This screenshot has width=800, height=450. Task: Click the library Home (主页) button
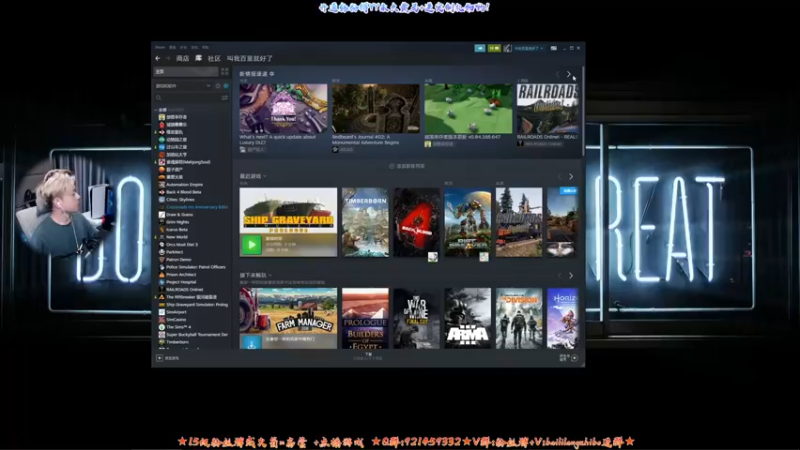tap(186, 71)
